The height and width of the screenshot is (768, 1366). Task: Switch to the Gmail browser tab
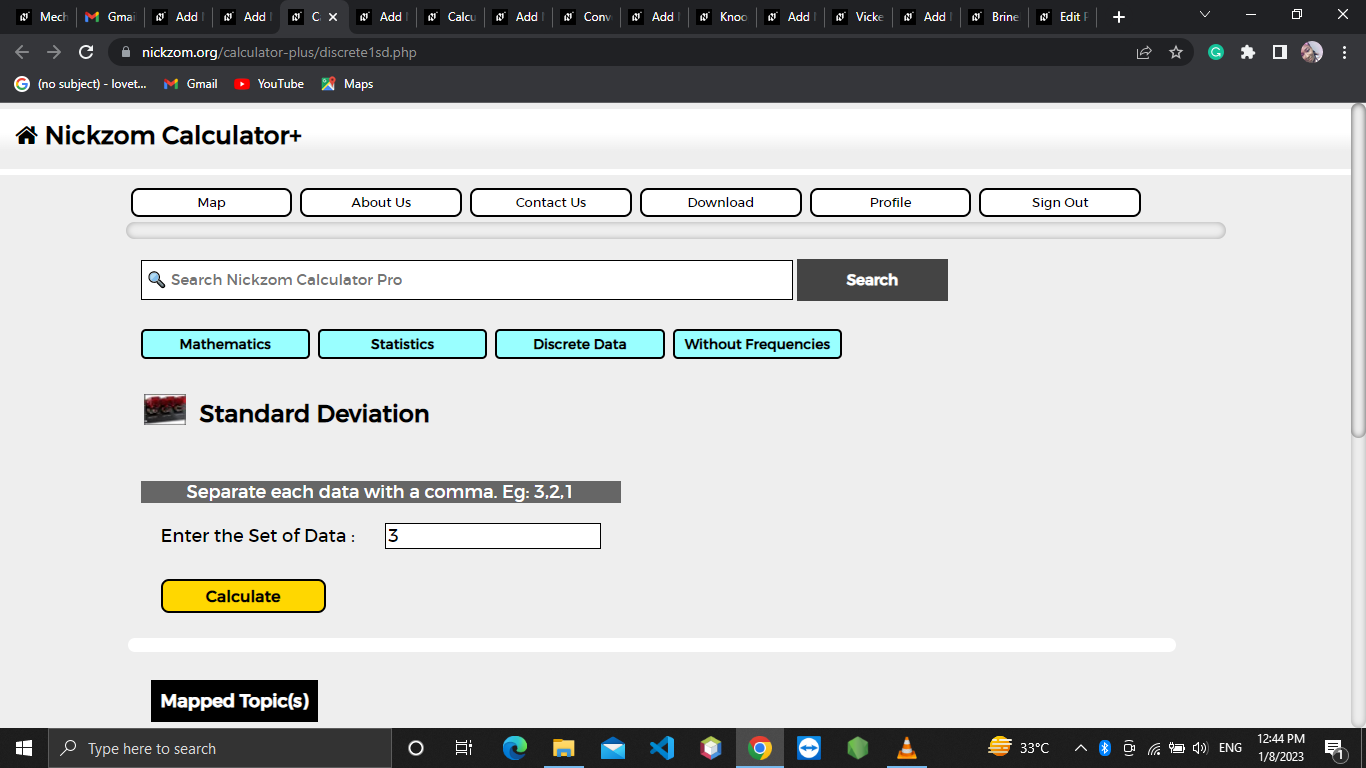pos(110,17)
